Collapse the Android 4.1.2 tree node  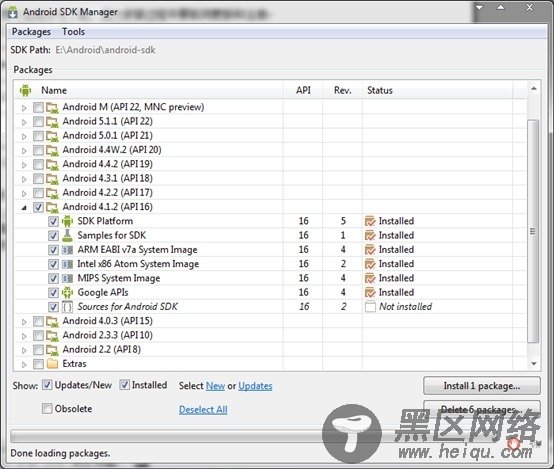pos(24,208)
